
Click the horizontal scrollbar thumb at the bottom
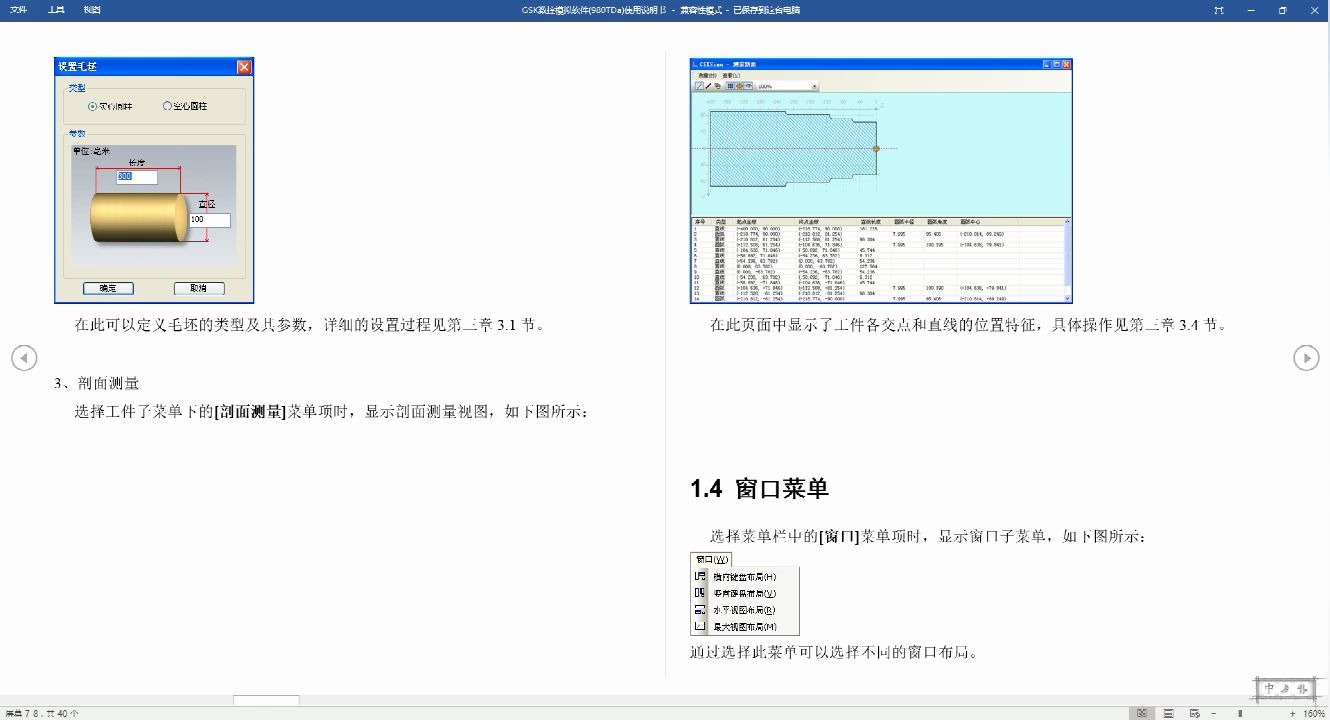click(266, 700)
